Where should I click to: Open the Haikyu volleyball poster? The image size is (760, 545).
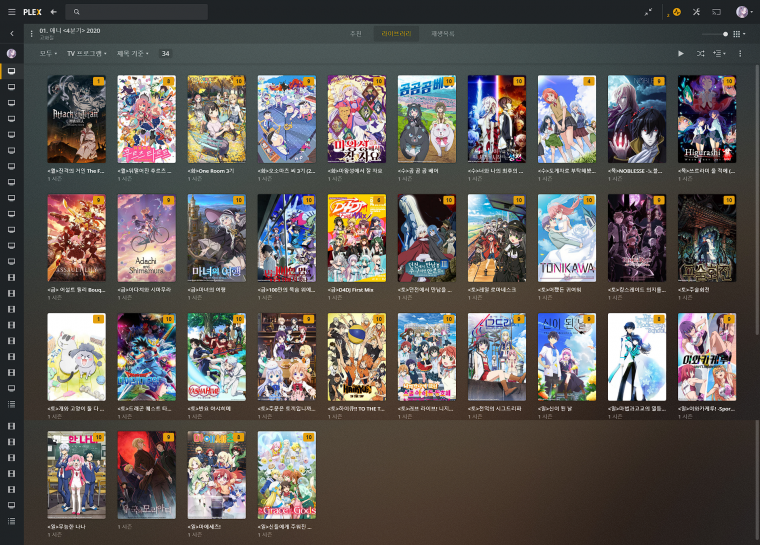pos(357,357)
